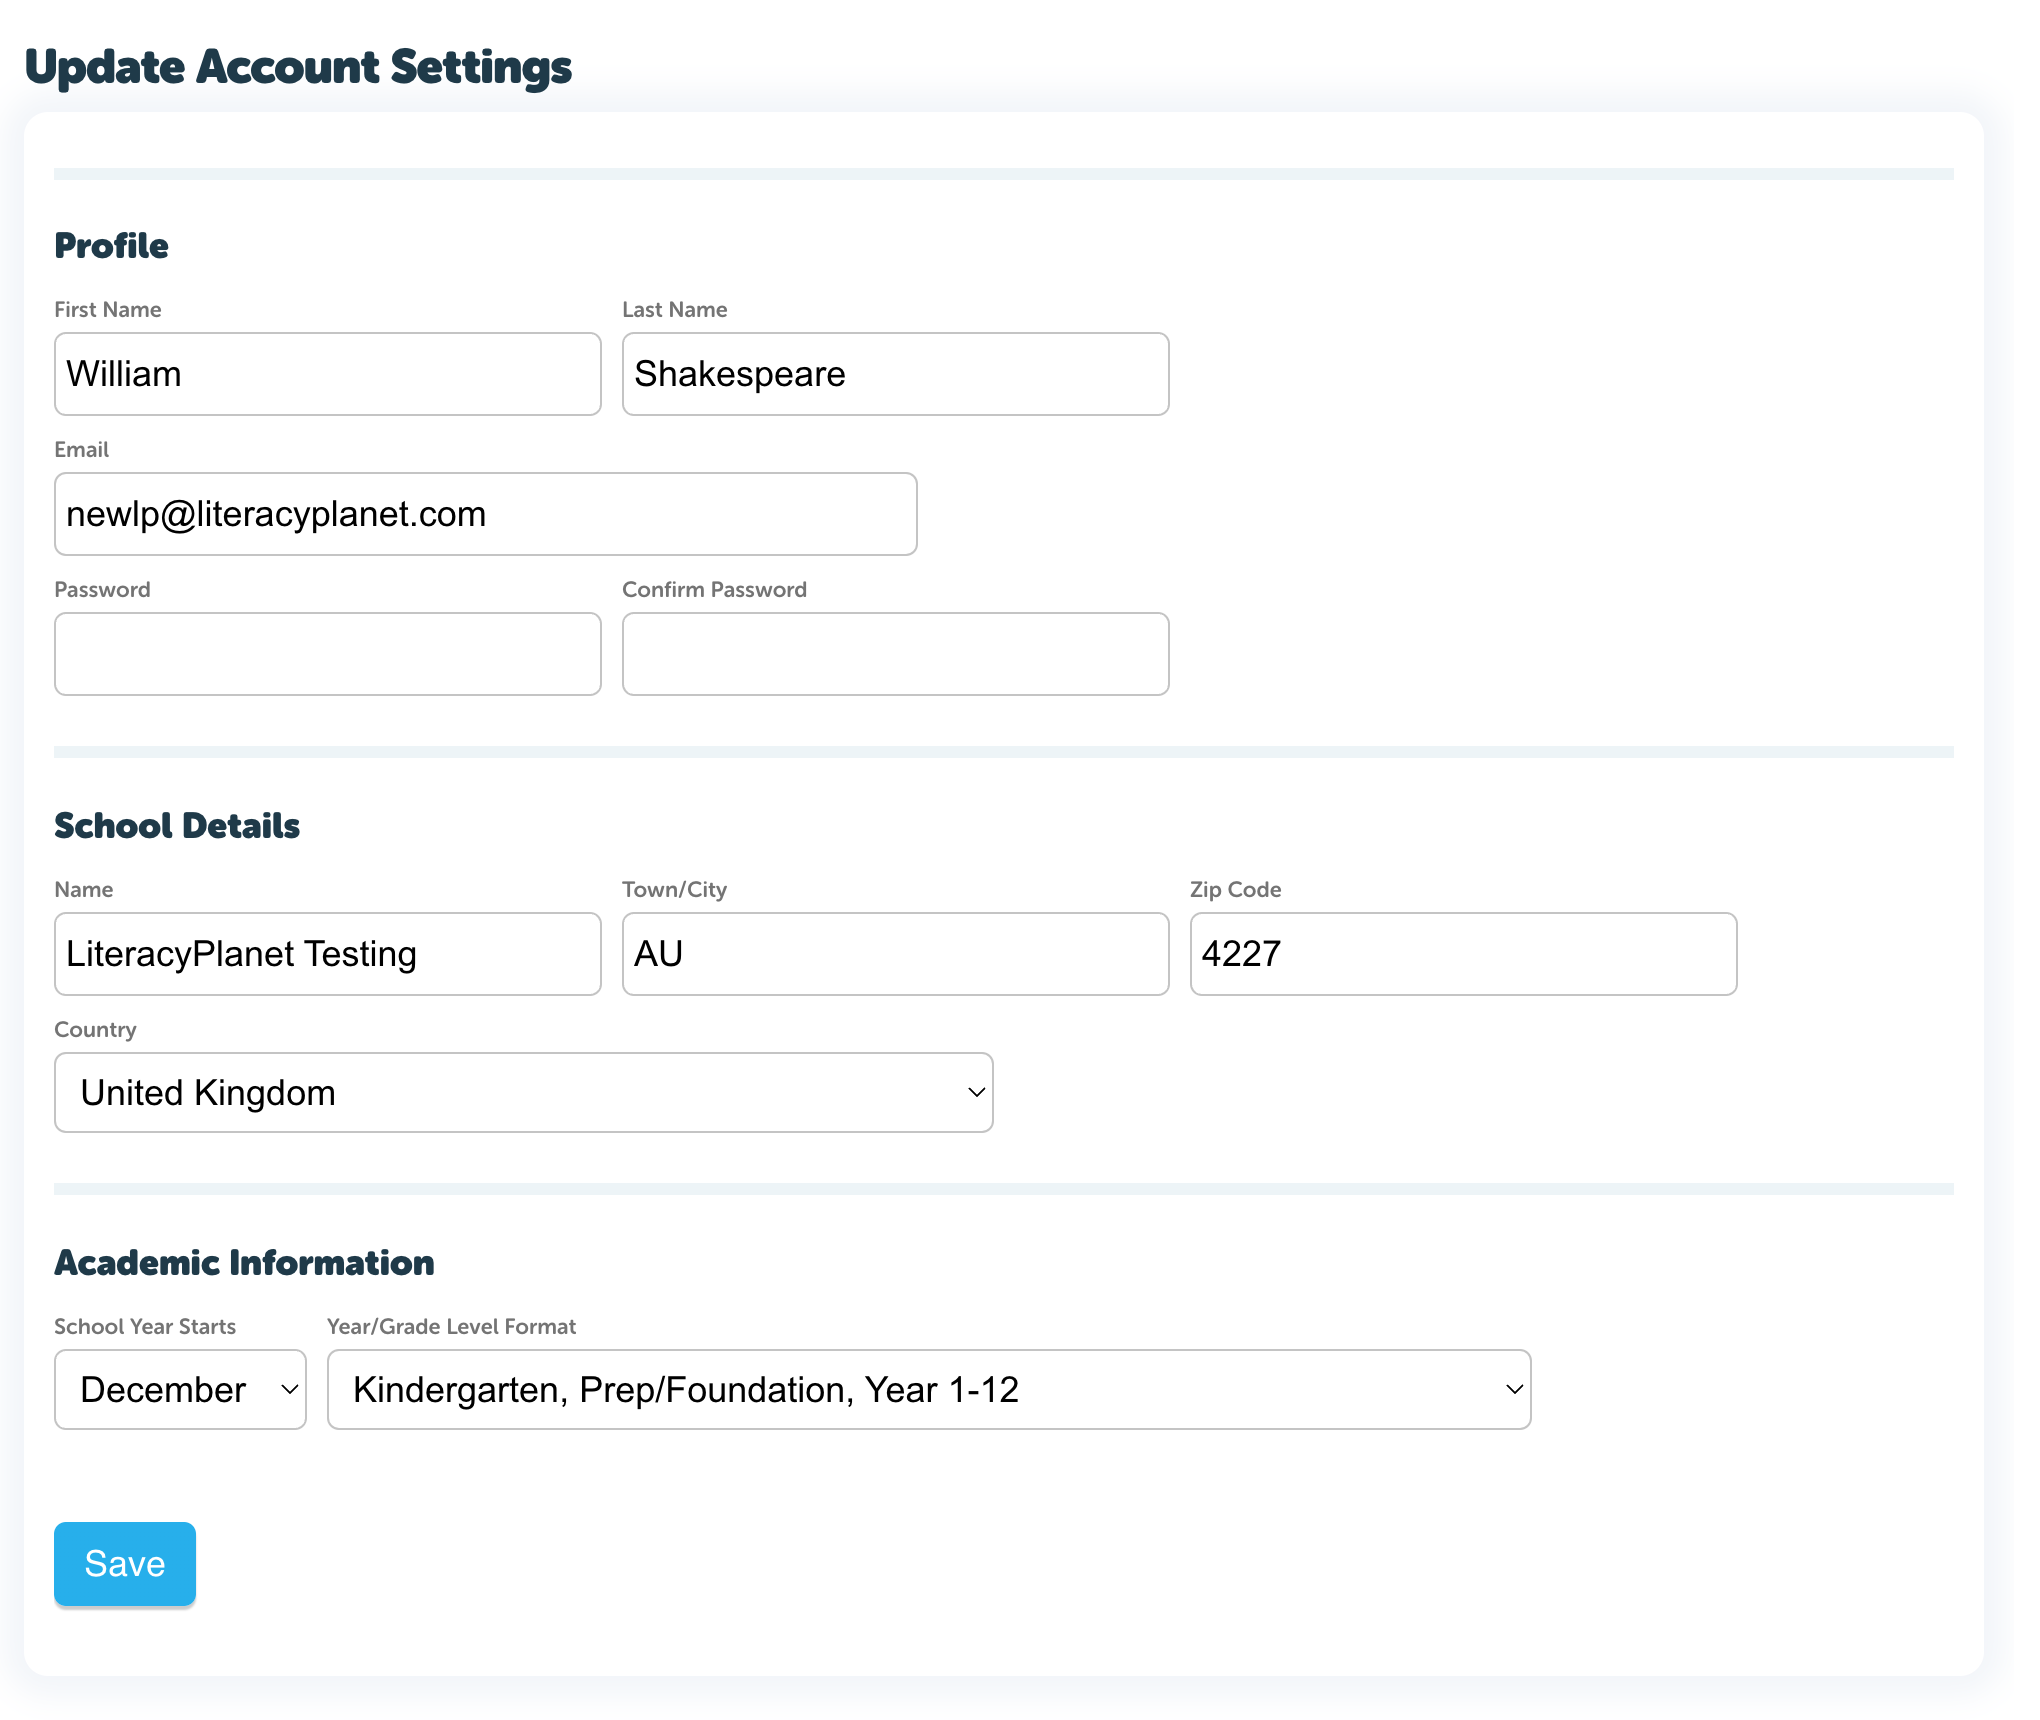This screenshot has height=1720, width=2040.
Task: Click the Email label text
Action: point(81,450)
